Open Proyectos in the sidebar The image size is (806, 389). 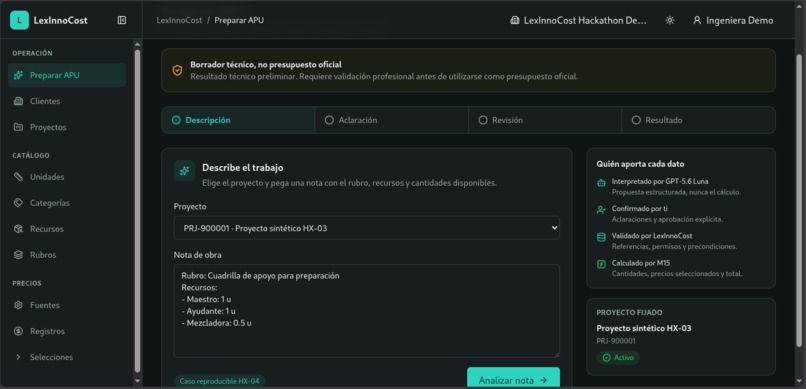[67, 127]
